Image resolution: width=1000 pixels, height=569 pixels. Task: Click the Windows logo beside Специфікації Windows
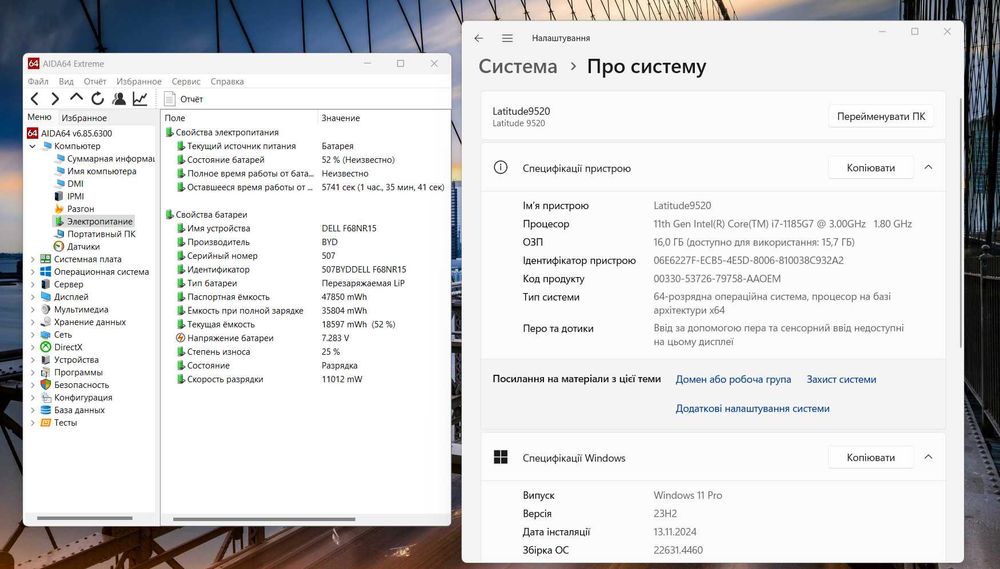(501, 457)
